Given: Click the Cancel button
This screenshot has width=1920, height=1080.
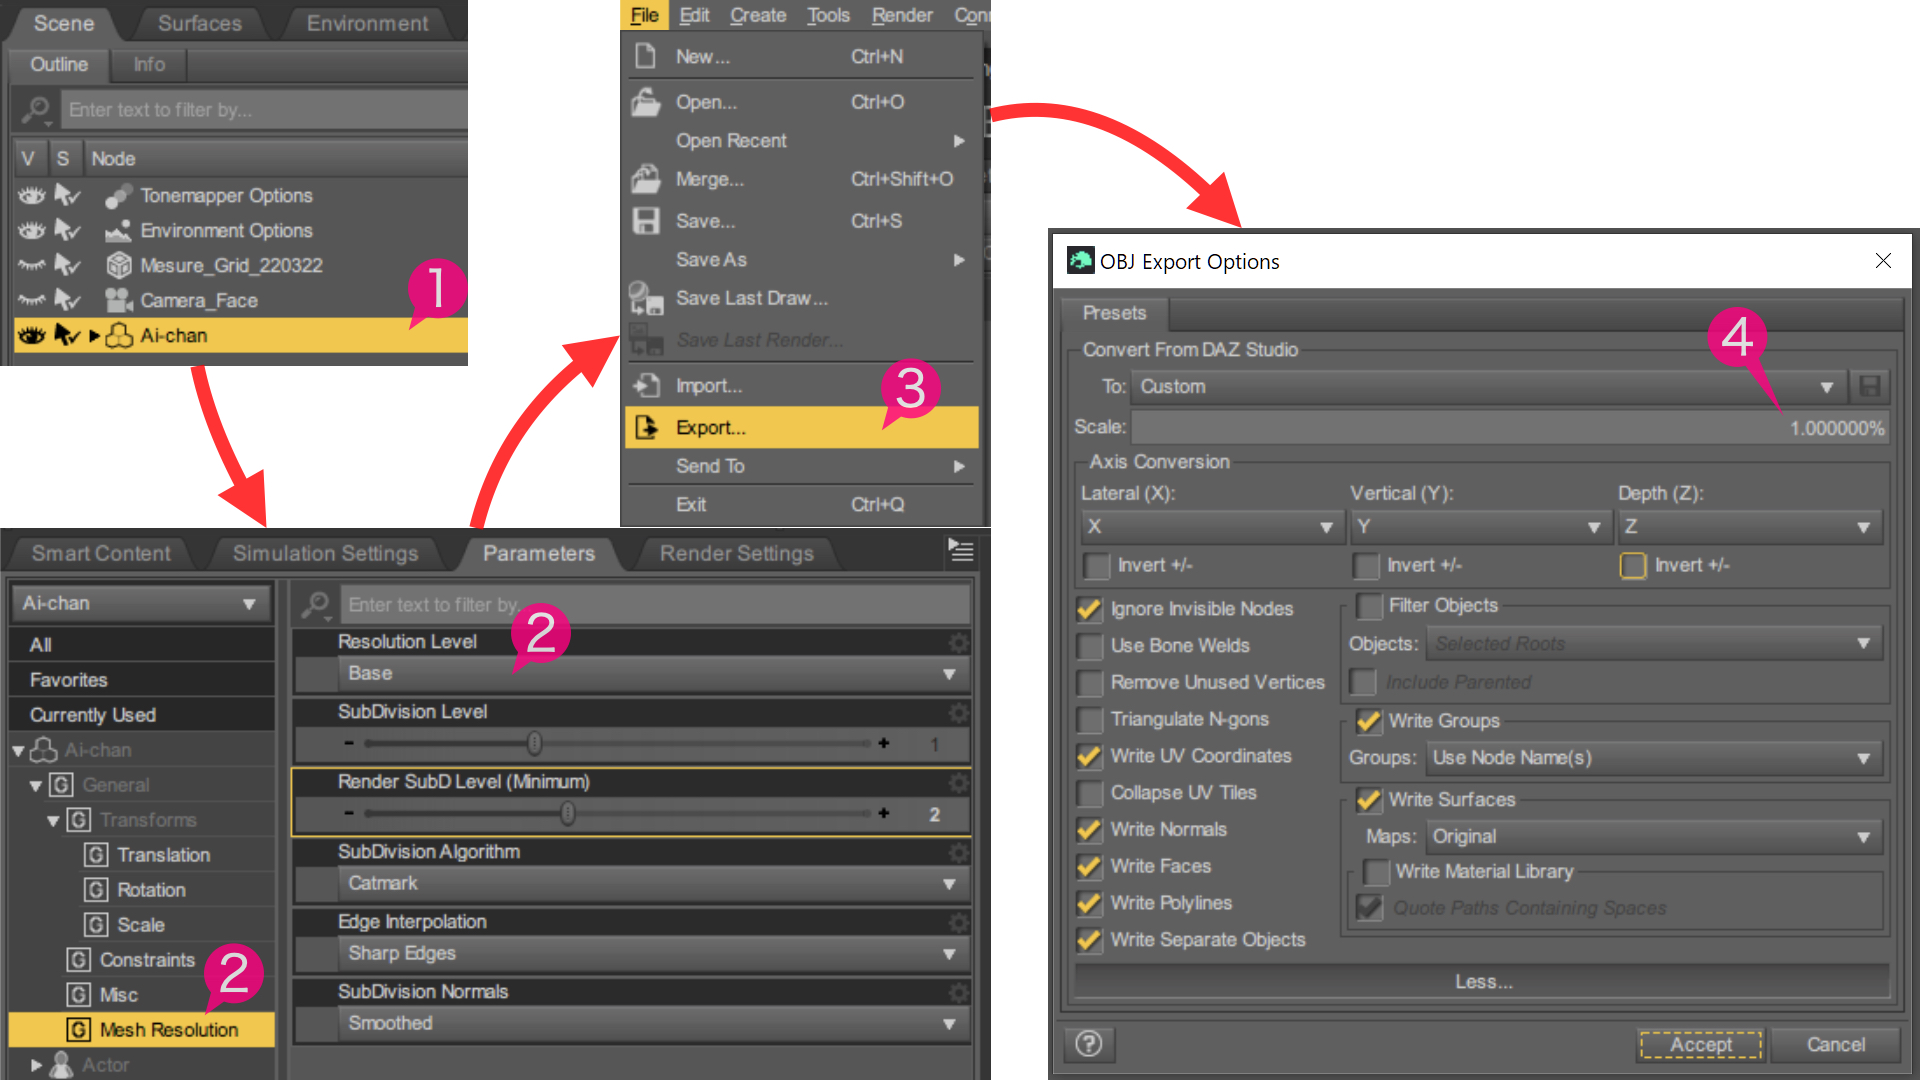Looking at the screenshot, I should tap(1836, 1045).
